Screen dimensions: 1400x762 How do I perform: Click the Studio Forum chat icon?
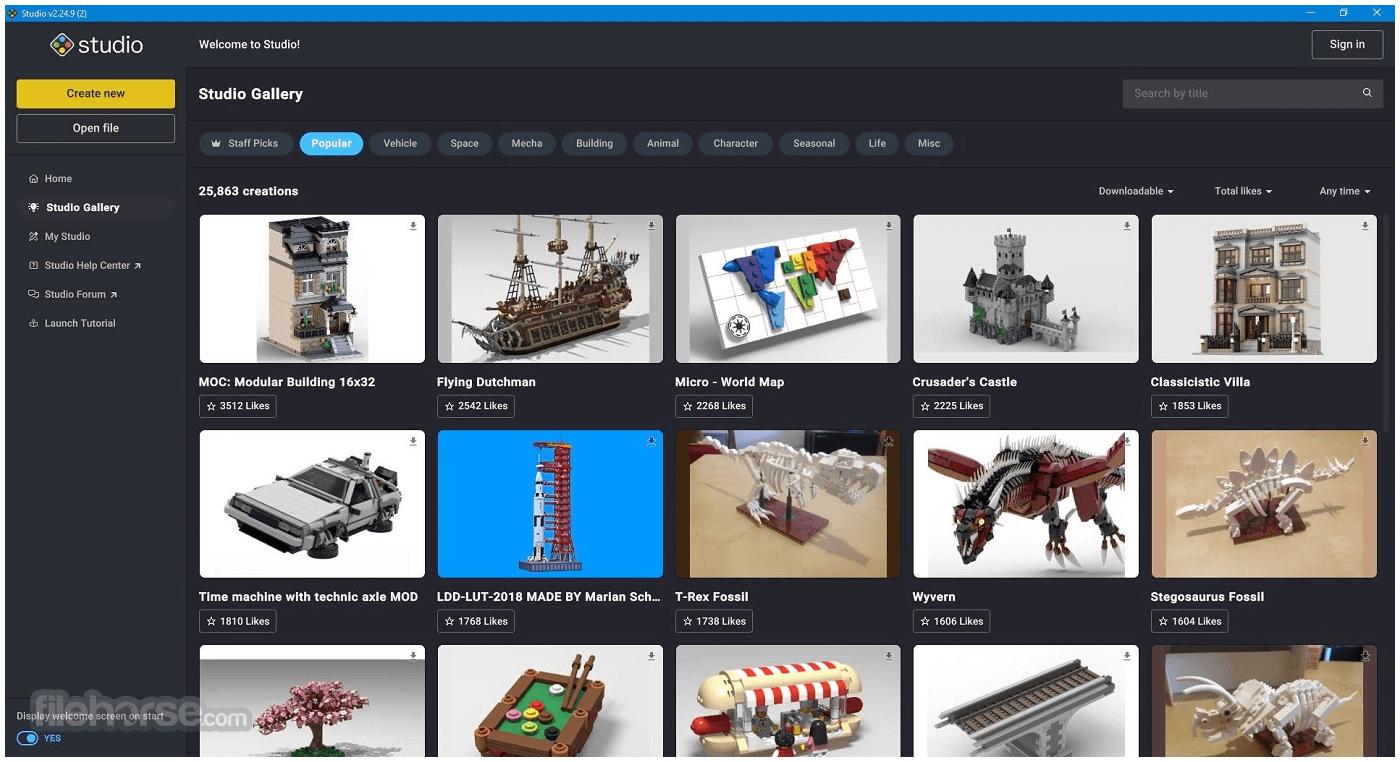point(34,295)
